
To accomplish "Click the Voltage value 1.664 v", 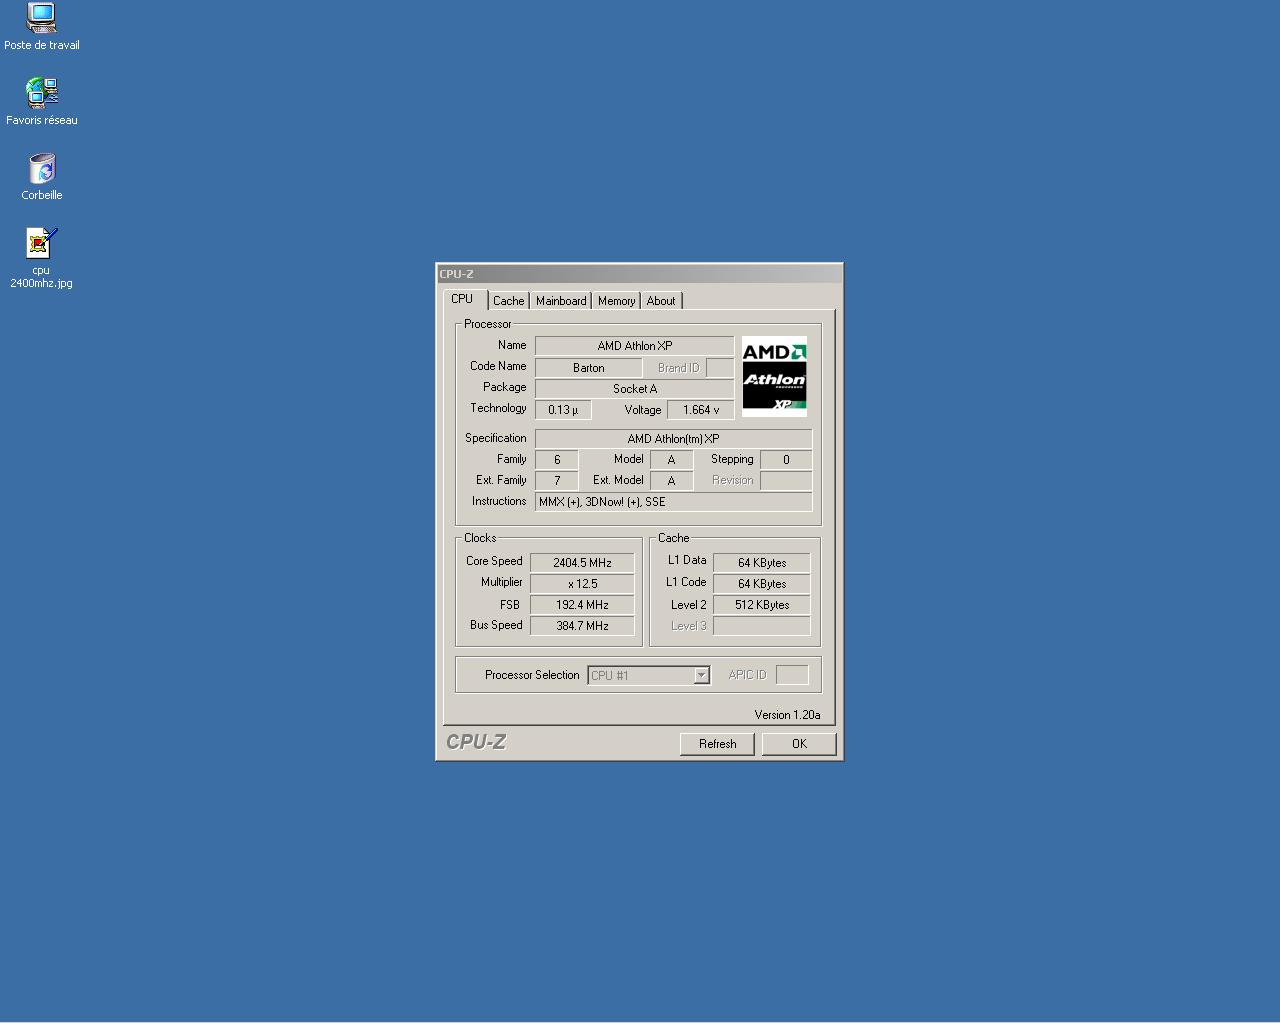I will pyautogui.click(x=700, y=410).
